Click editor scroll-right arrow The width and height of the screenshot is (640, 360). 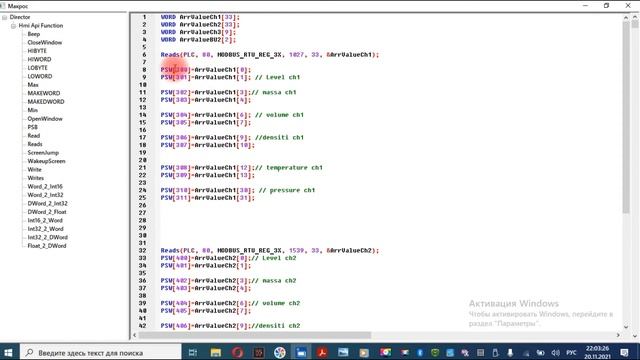(618, 335)
